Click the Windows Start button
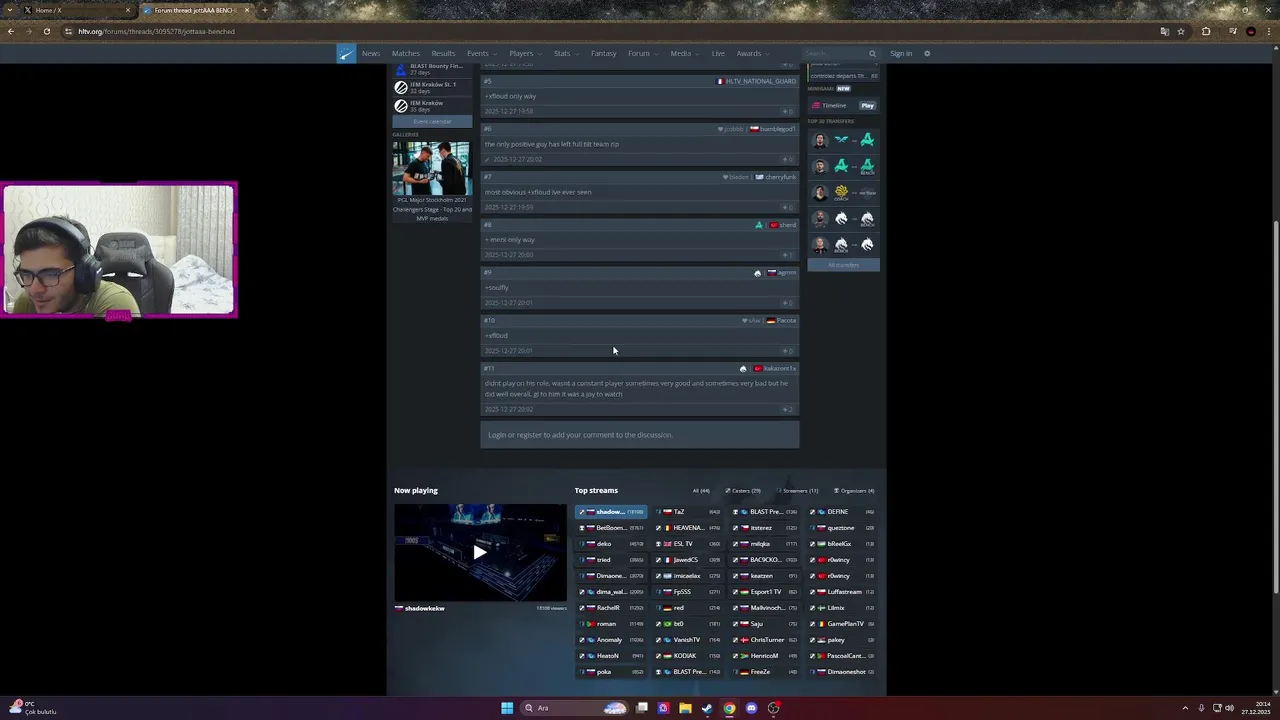Screen dimensions: 1280x720 (x=507, y=708)
